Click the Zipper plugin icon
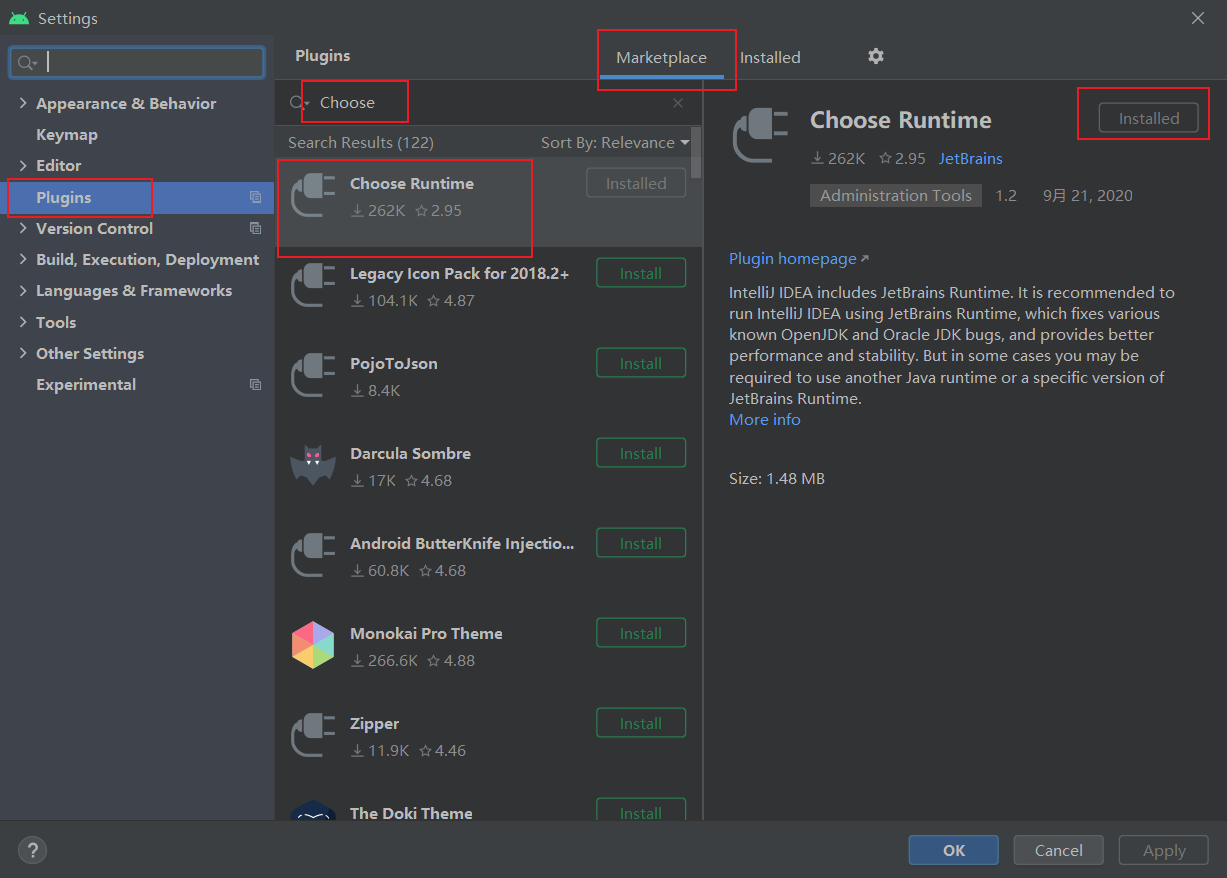The height and width of the screenshot is (878, 1227). pos(313,735)
